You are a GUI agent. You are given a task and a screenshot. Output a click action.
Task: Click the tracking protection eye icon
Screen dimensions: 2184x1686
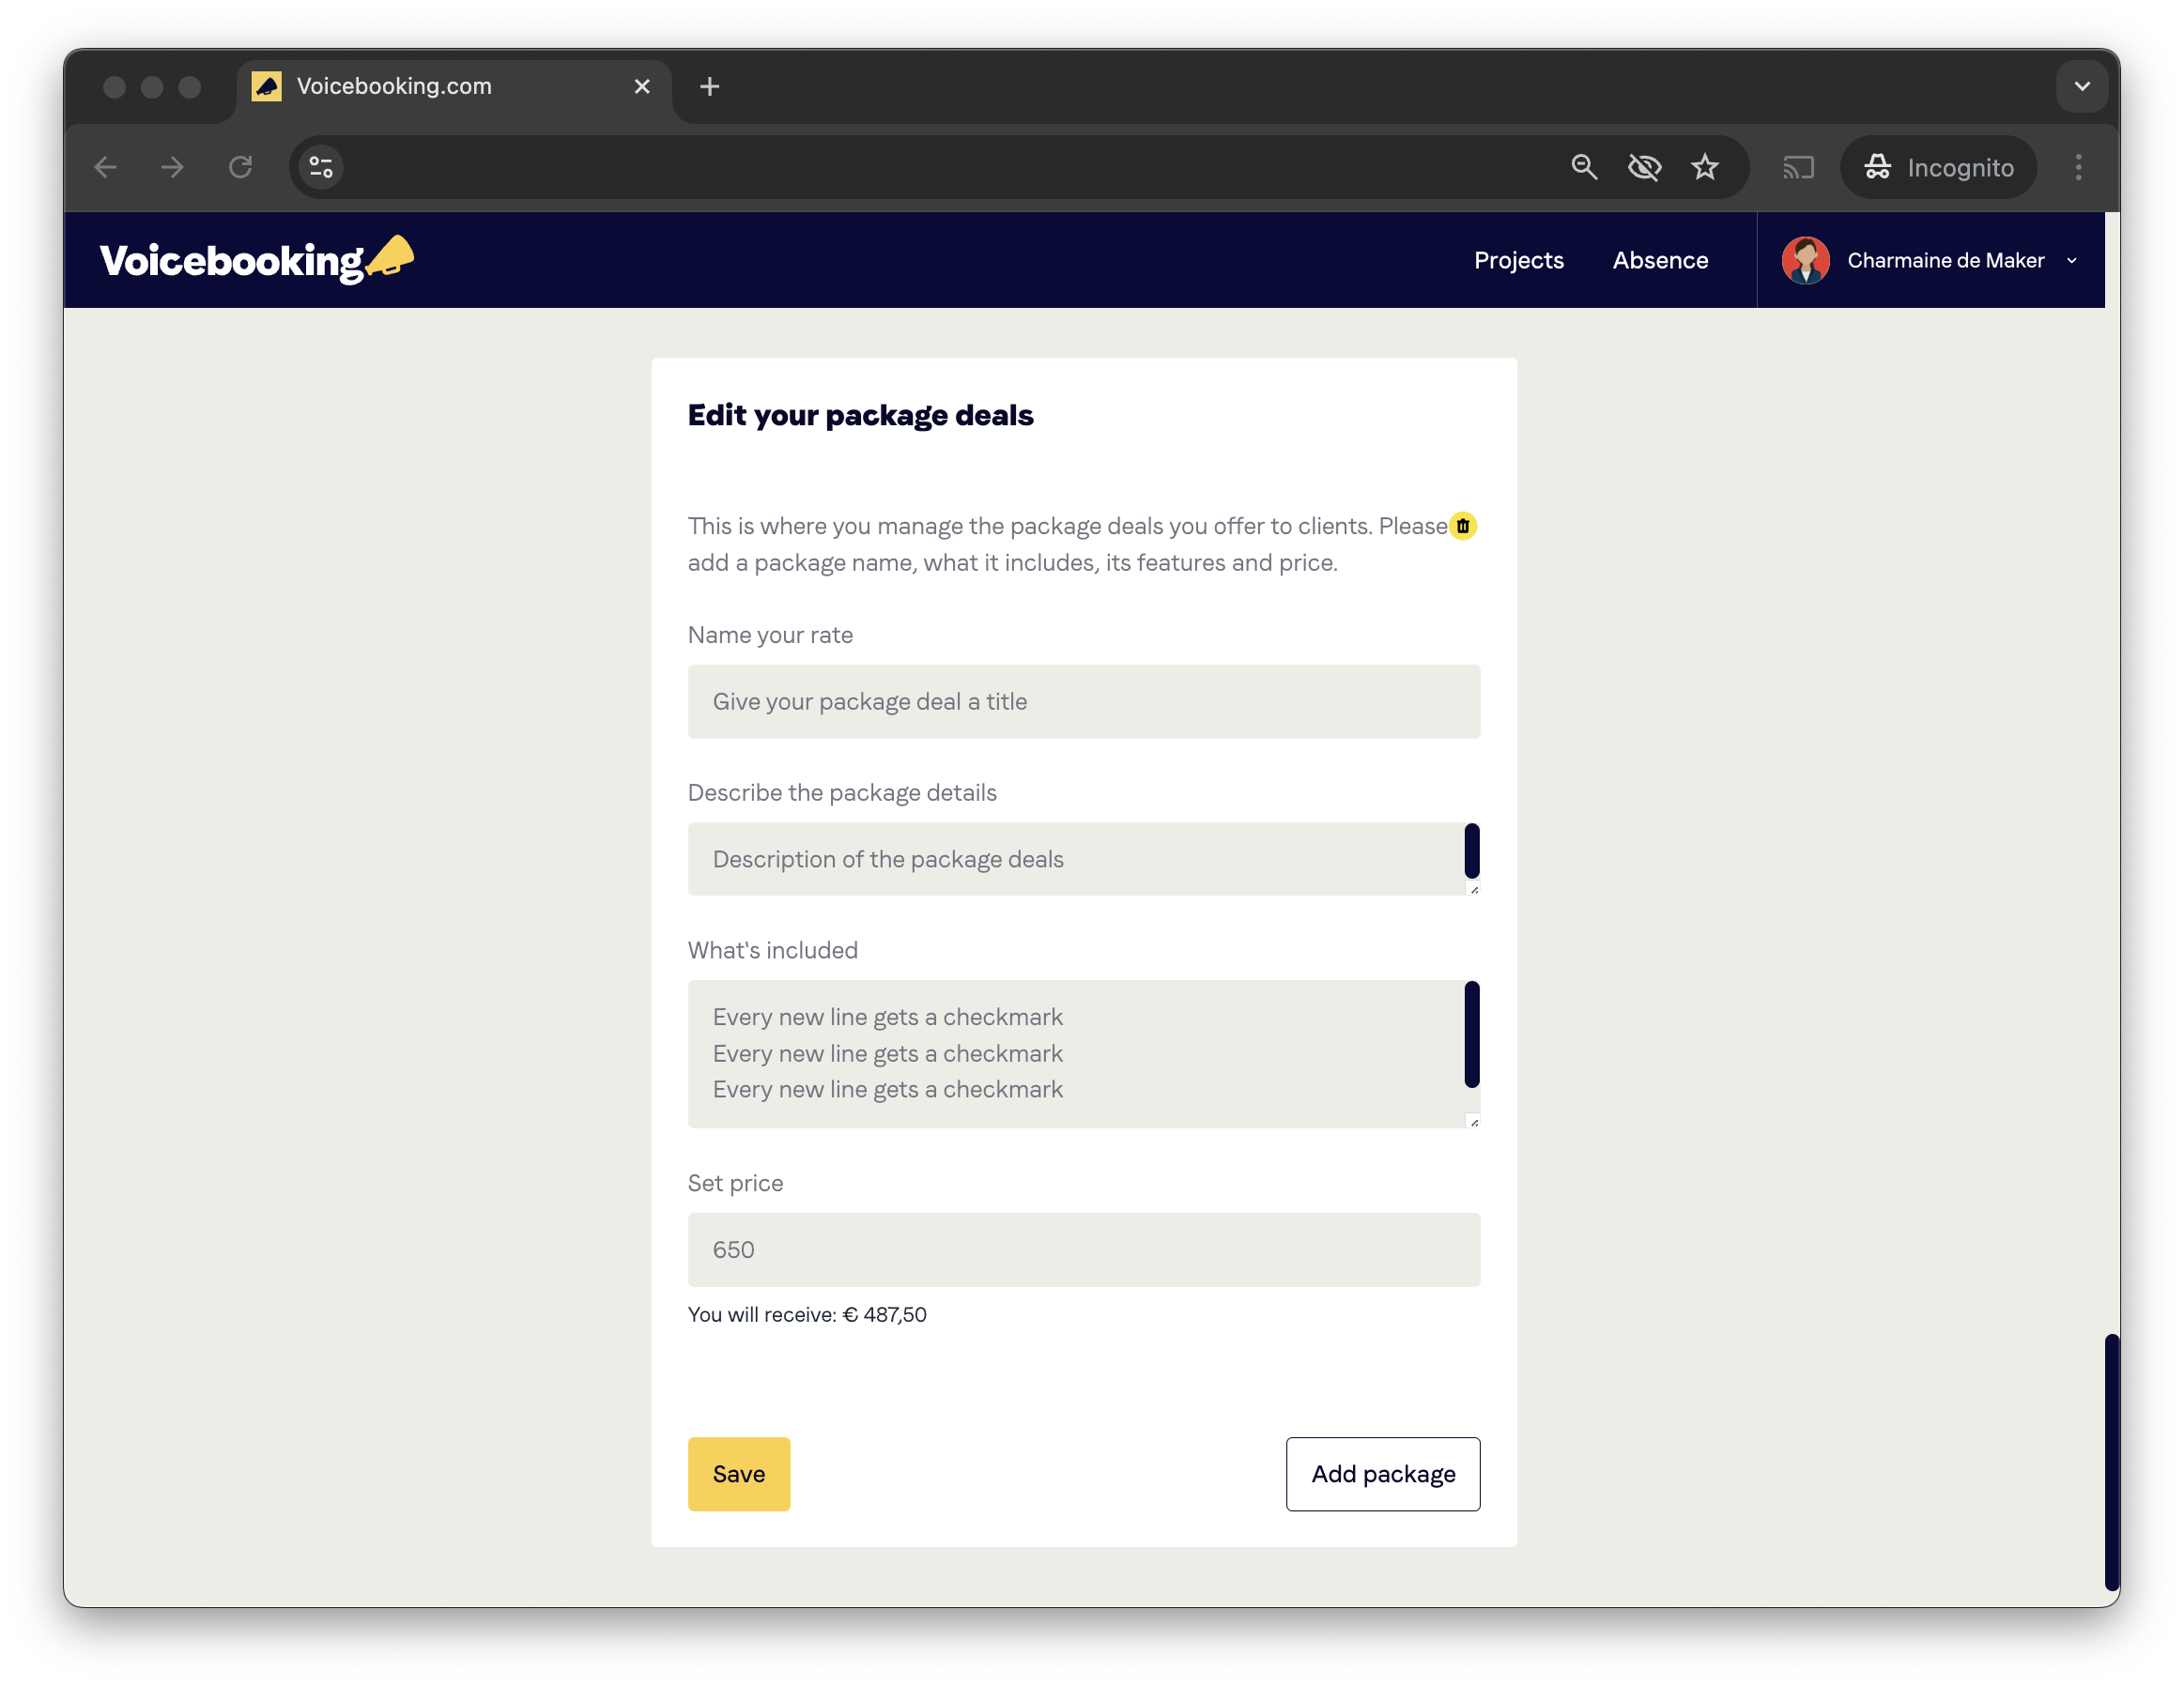click(1644, 167)
